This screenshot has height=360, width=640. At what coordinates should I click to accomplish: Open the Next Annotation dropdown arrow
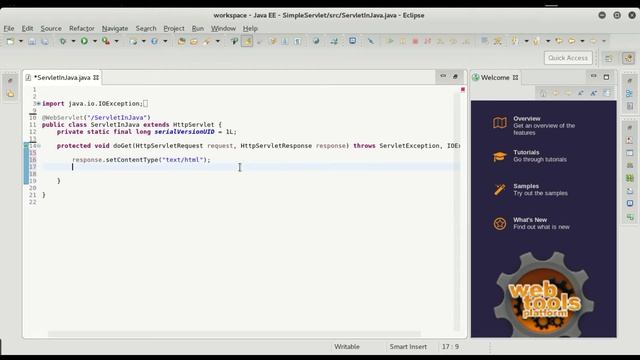point(526,41)
